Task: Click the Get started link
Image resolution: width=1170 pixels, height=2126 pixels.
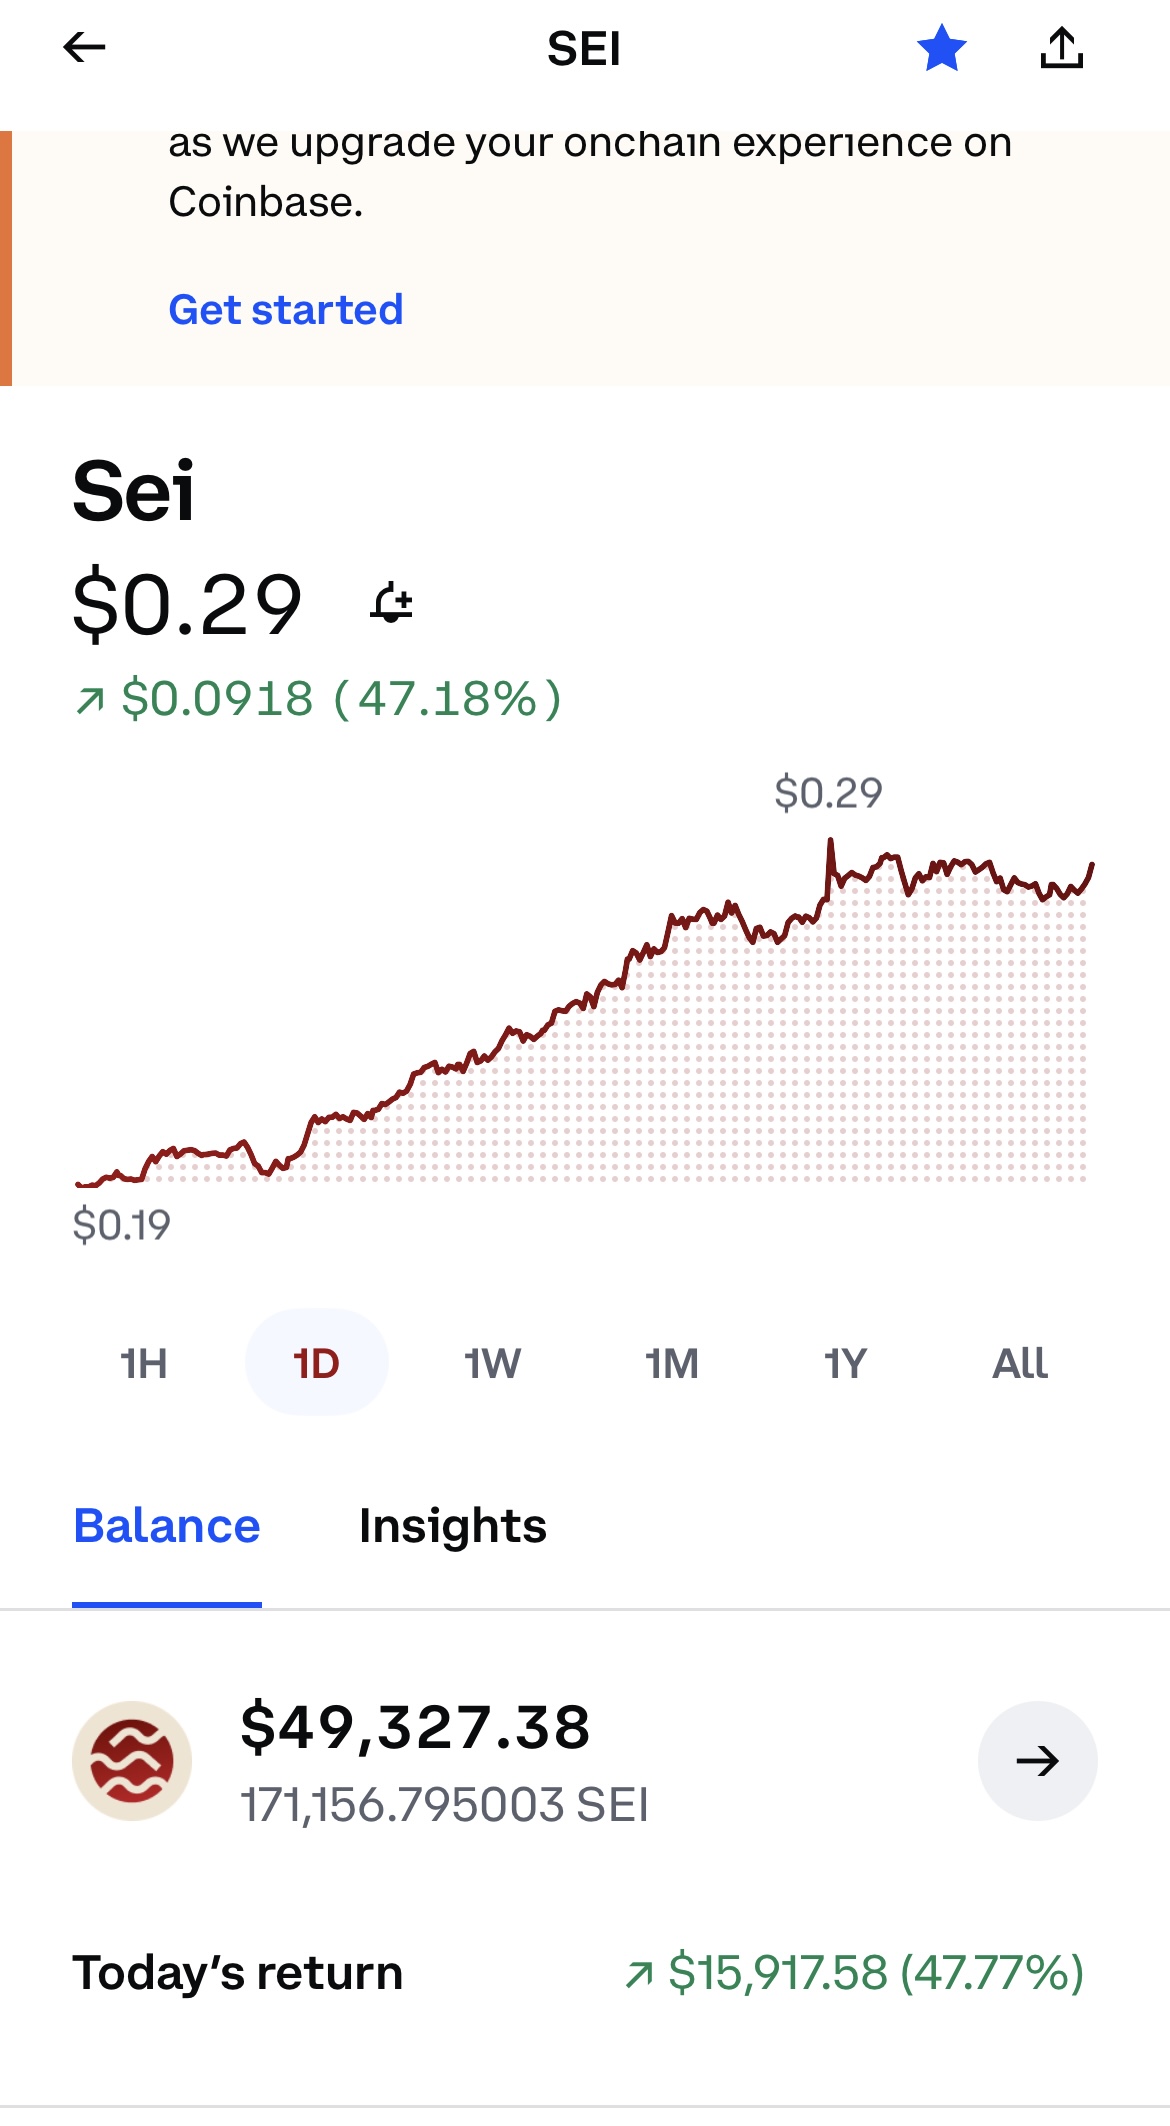Action: pyautogui.click(x=285, y=310)
